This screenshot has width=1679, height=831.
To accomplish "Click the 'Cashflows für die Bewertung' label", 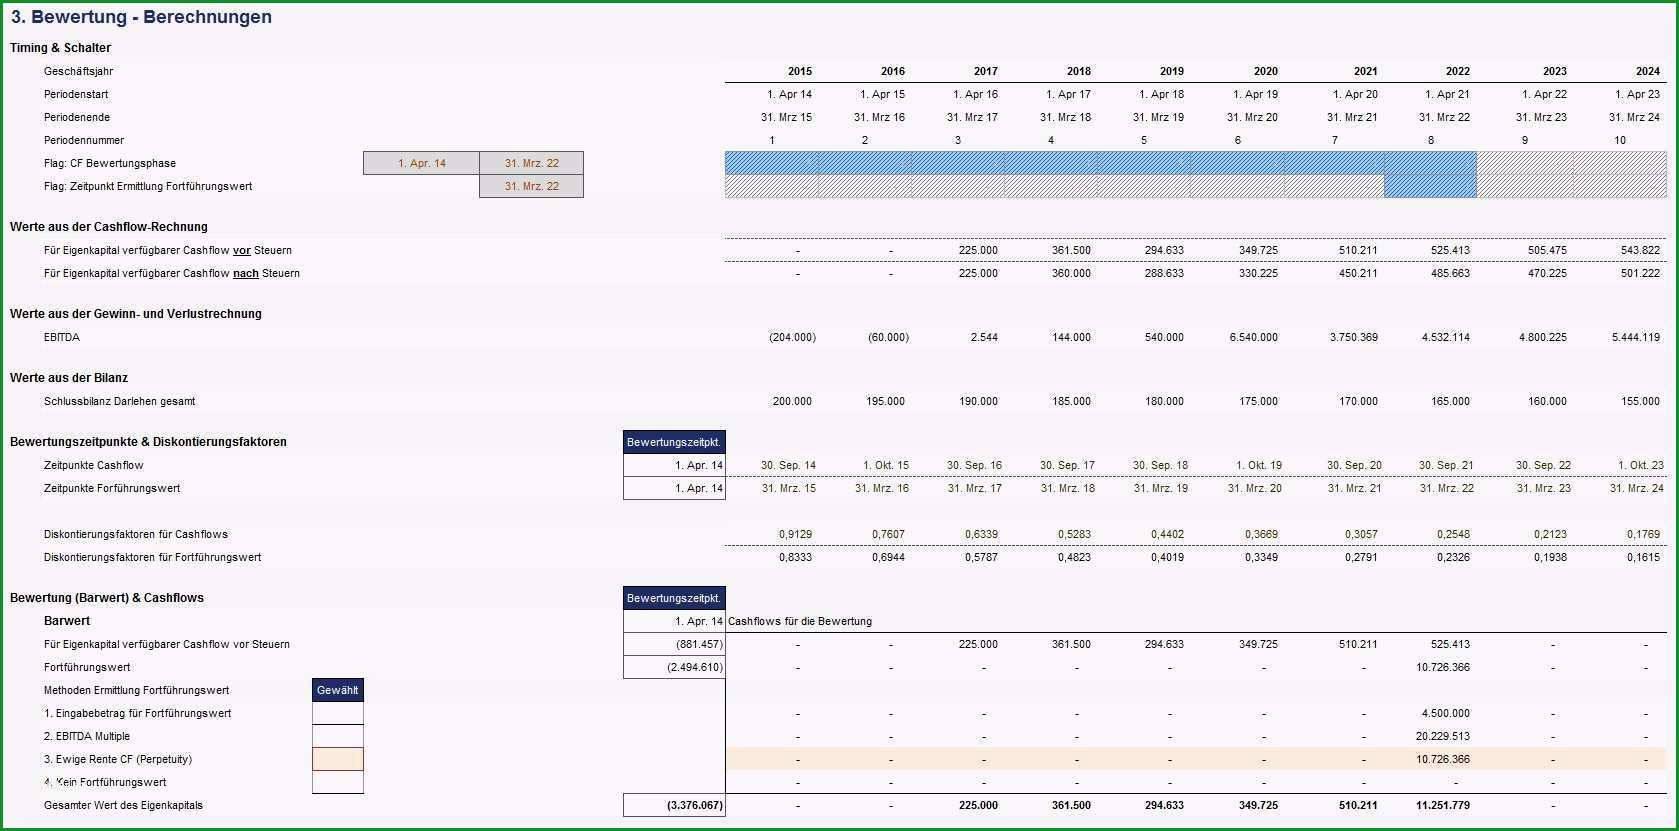I will click(x=800, y=621).
